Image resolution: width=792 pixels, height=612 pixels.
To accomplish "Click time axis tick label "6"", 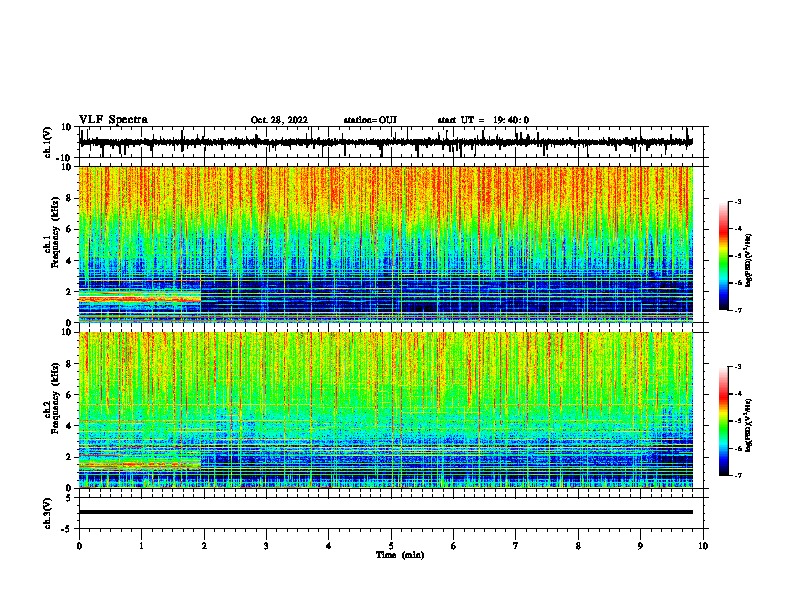I will 454,546.
